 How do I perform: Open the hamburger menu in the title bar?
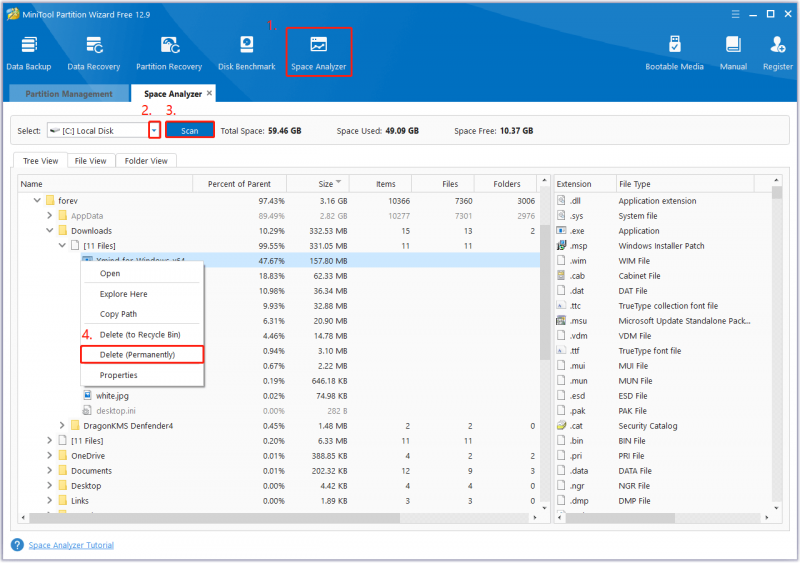735,14
